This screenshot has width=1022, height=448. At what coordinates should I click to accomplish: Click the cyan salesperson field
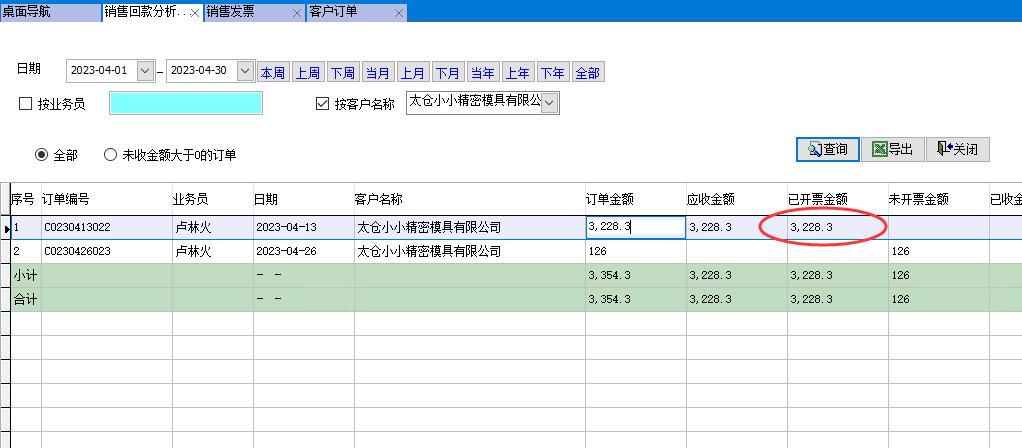coord(185,103)
